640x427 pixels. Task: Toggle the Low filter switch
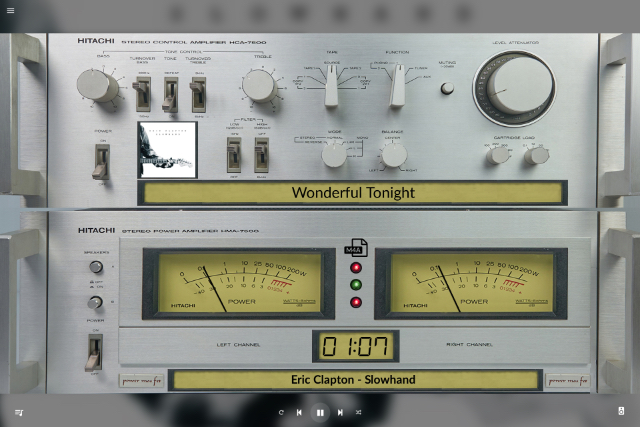pyautogui.click(x=233, y=153)
